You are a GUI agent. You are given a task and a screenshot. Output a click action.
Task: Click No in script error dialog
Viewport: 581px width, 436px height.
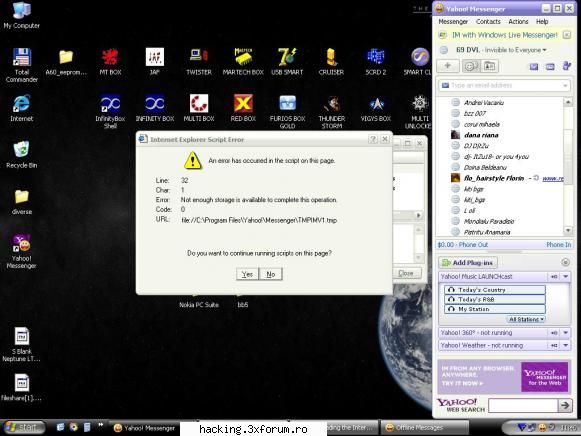coord(271,274)
